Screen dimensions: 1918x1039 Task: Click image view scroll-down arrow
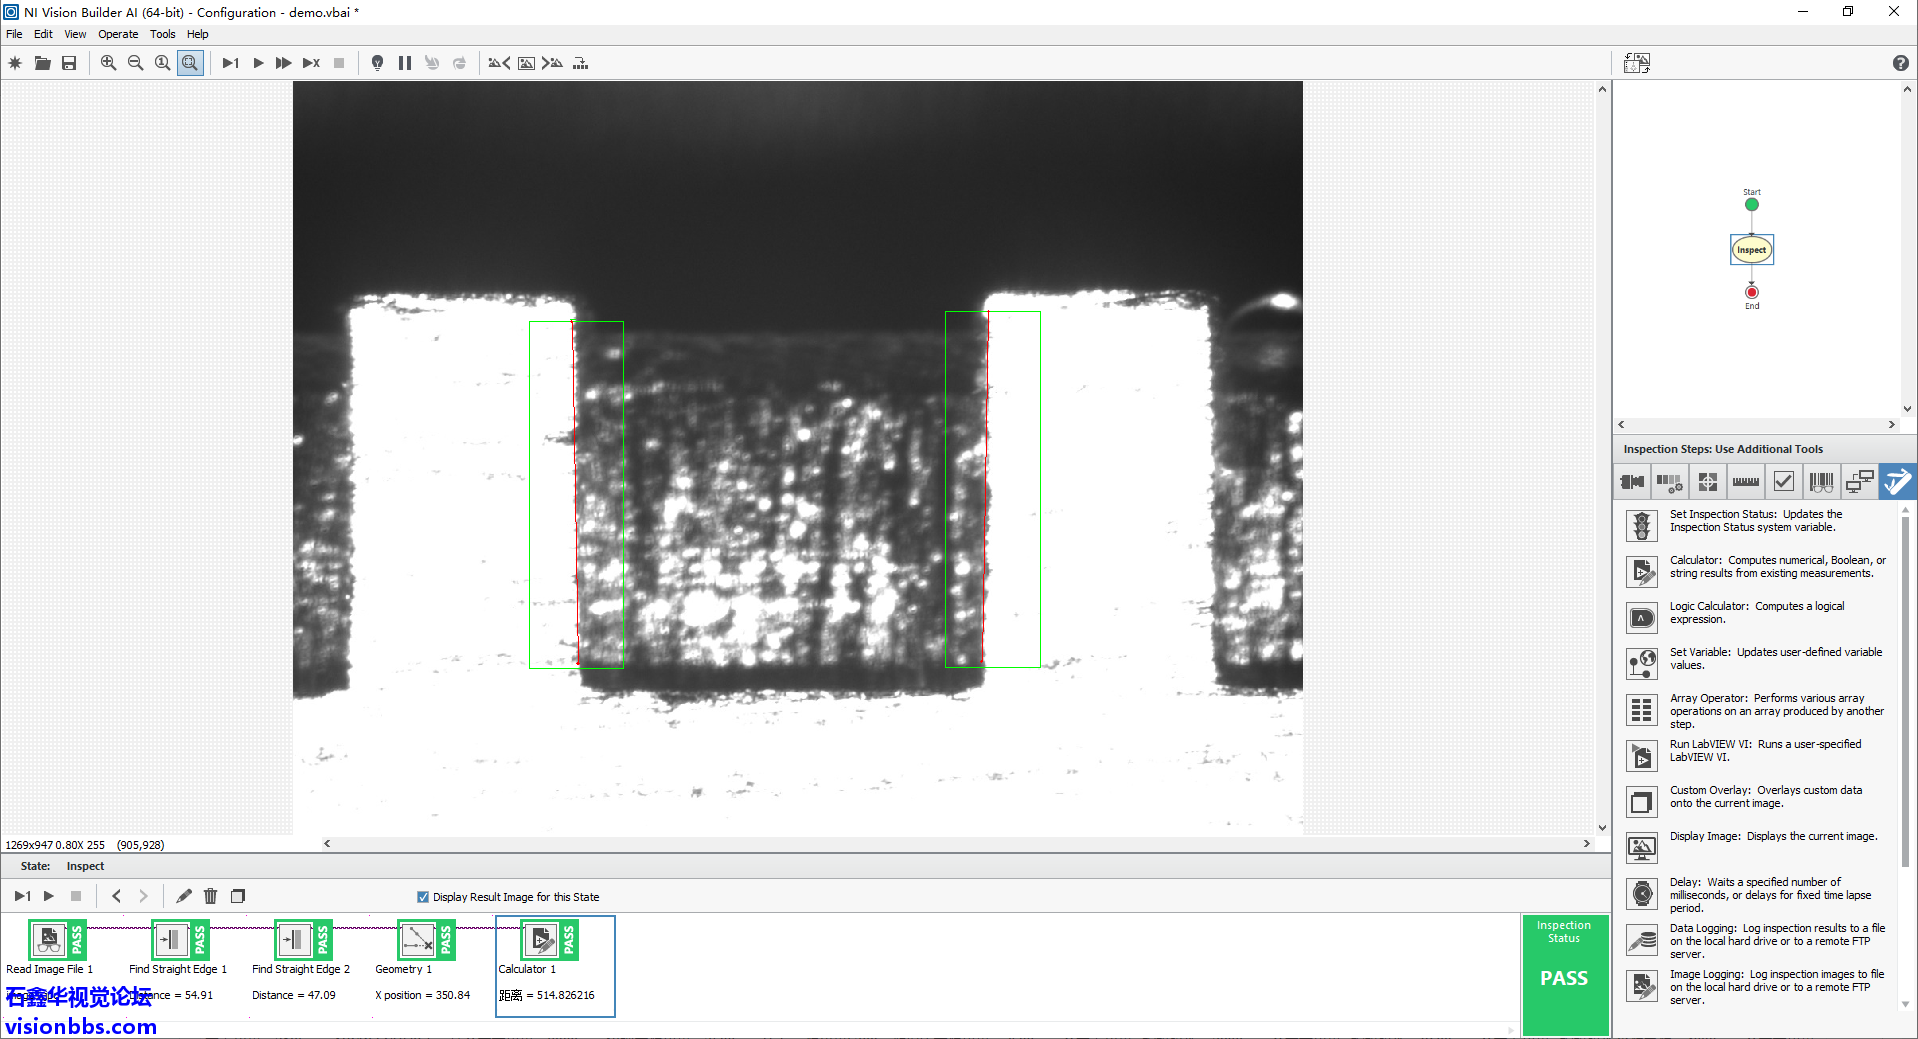(x=1602, y=828)
